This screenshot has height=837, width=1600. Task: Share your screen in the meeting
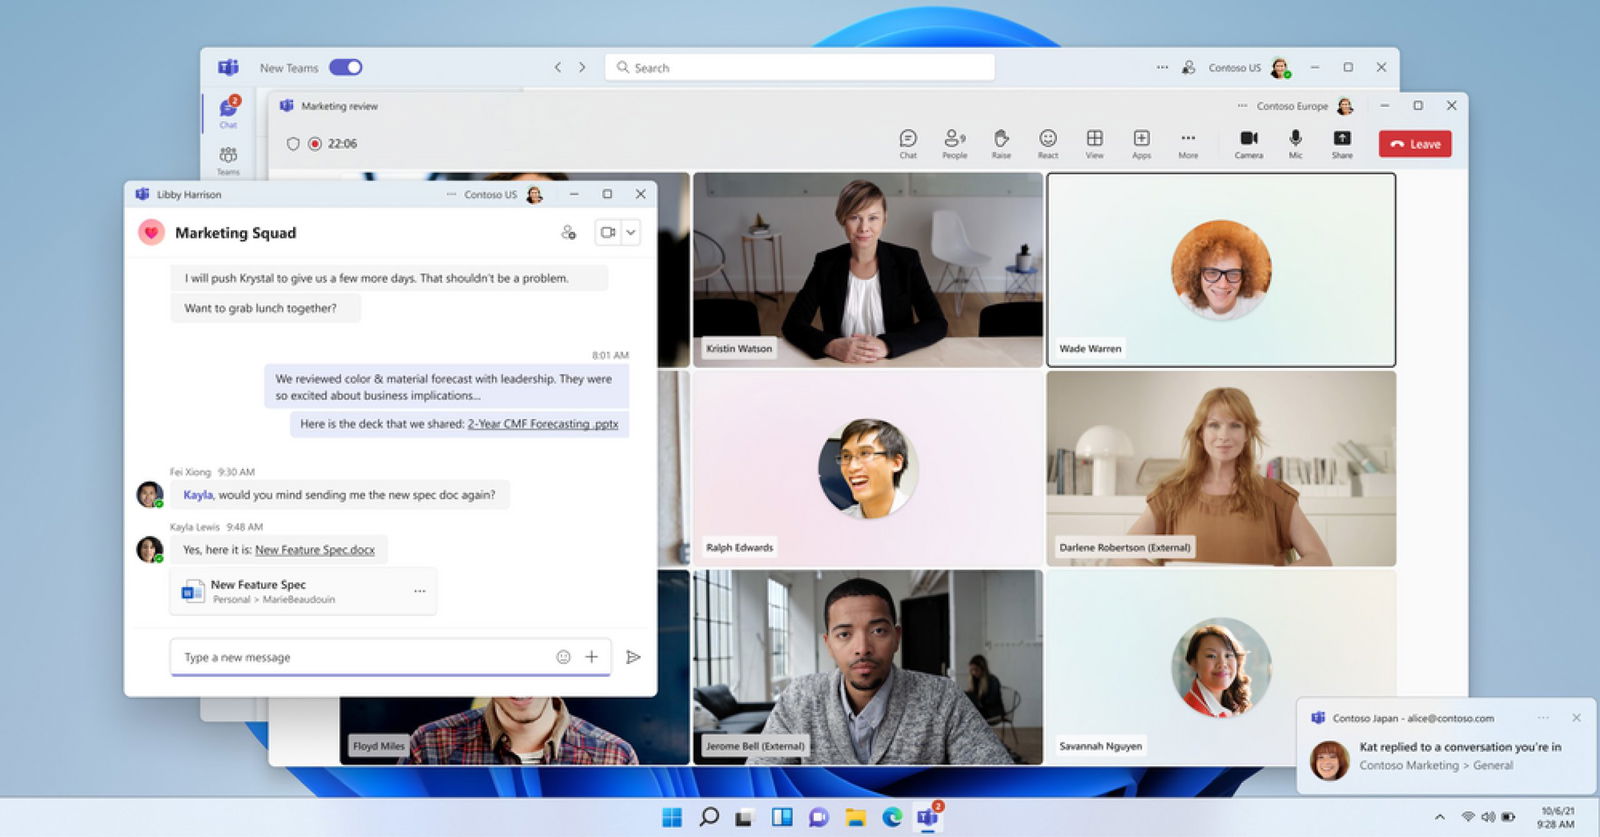[1342, 143]
